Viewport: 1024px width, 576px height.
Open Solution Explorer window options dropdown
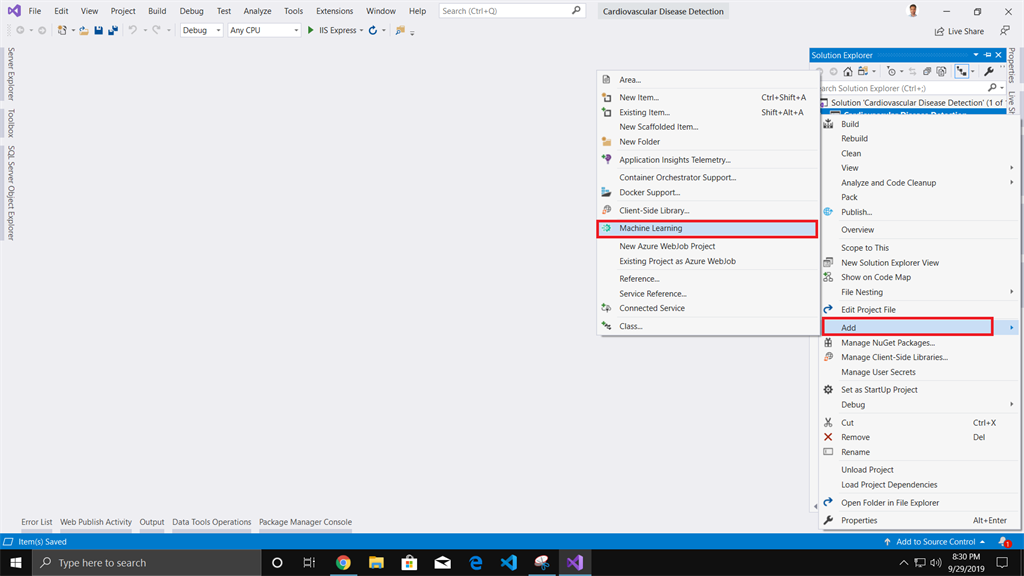(976, 55)
